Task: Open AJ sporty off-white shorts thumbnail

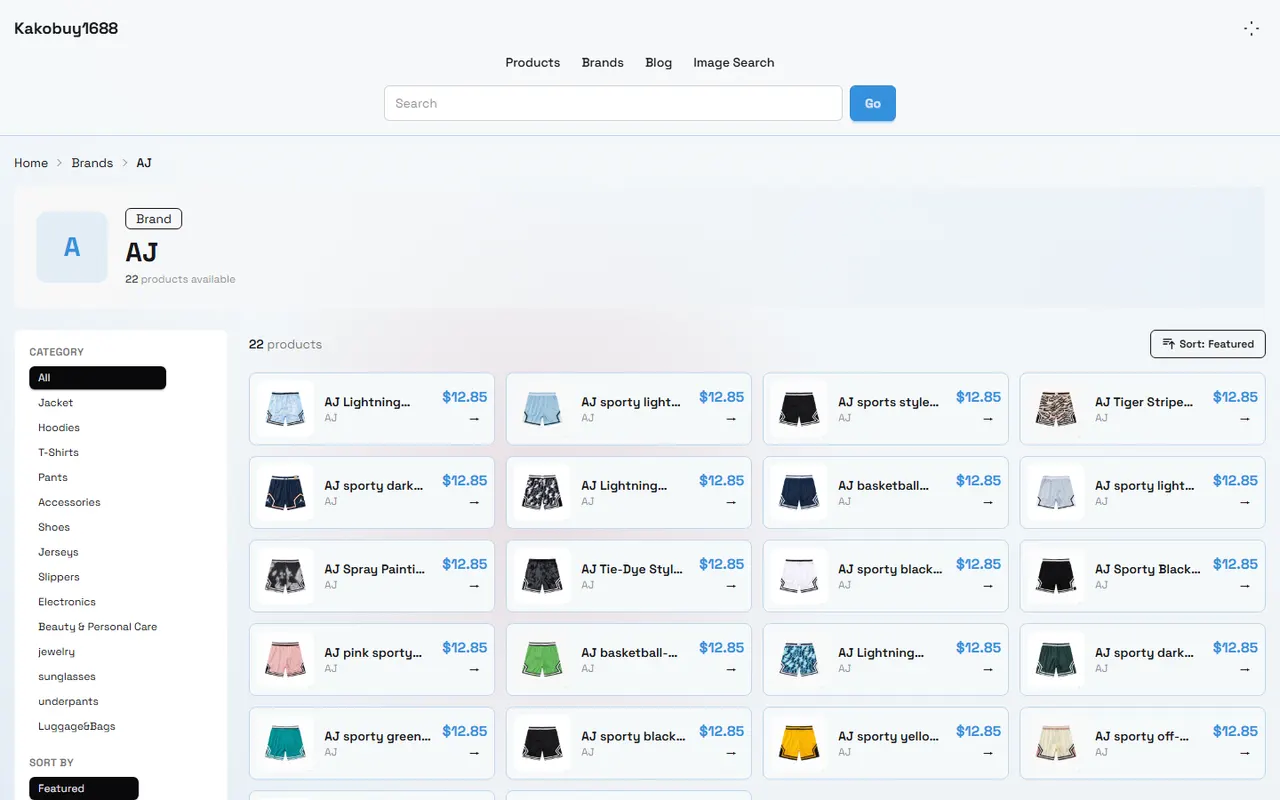Action: [x=1056, y=743]
